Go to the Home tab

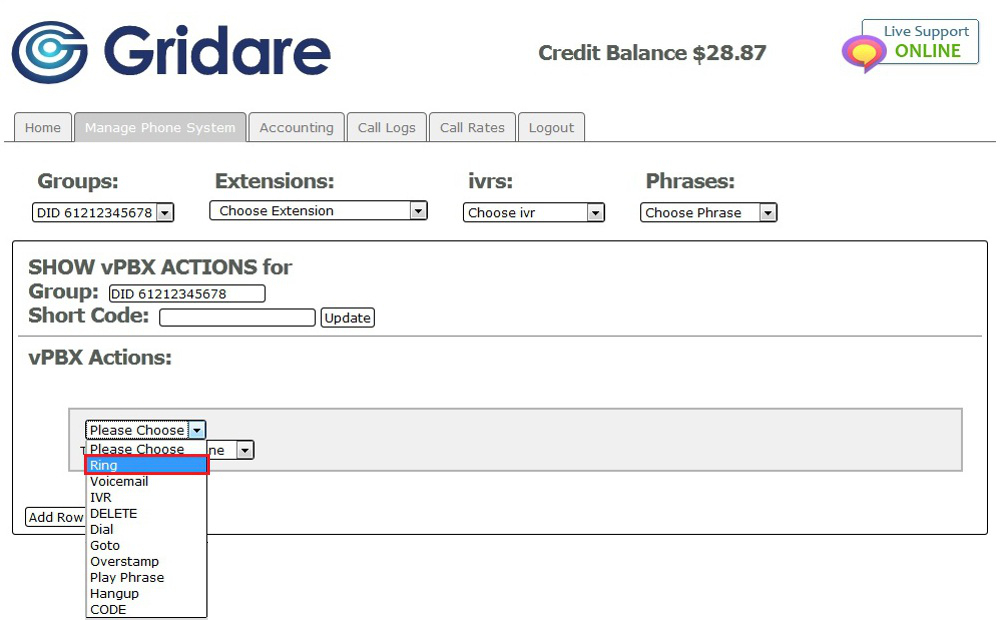tap(43, 128)
